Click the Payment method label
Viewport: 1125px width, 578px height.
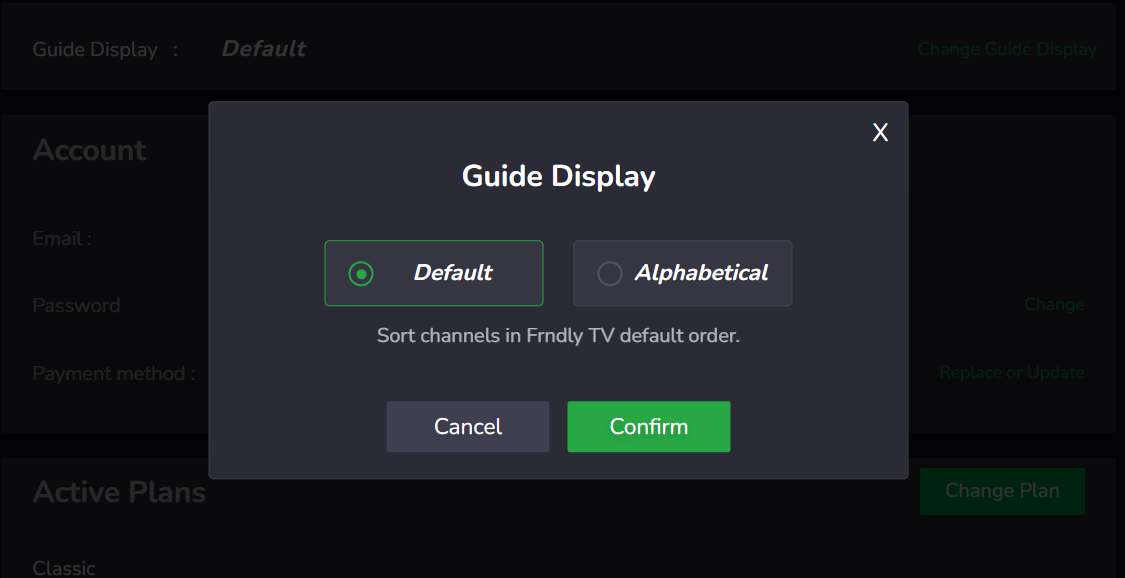click(113, 372)
